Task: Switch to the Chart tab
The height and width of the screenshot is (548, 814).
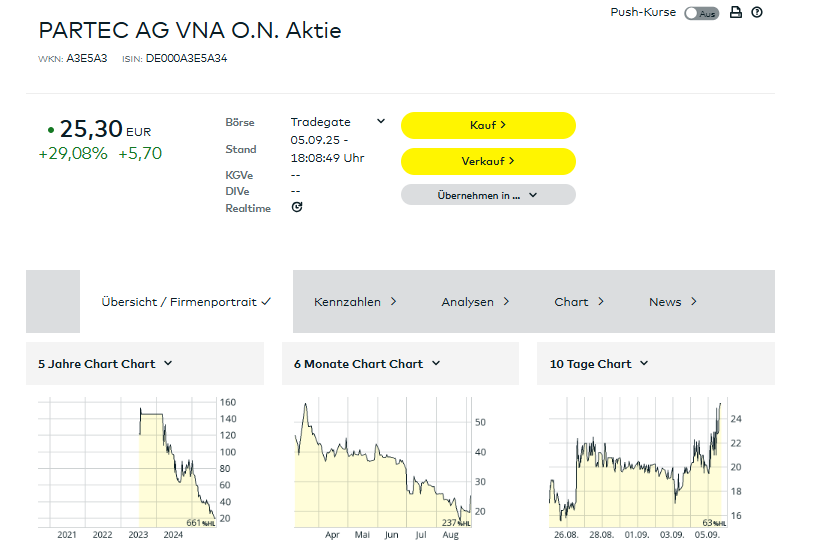Action: coord(579,302)
